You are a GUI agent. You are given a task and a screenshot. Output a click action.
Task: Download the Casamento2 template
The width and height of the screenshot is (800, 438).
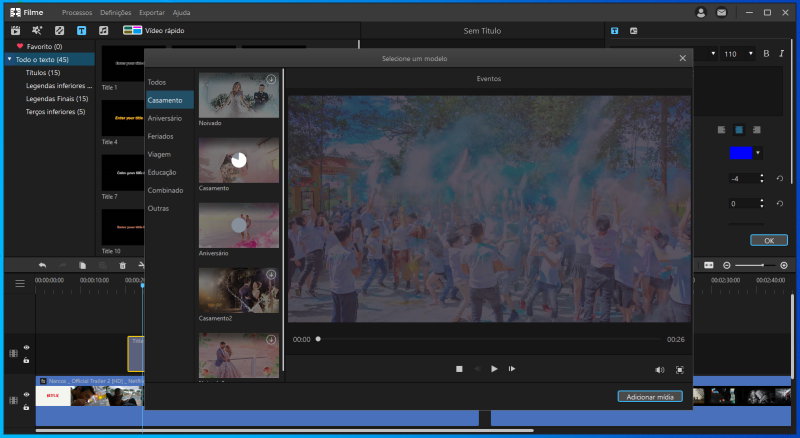coord(271,275)
